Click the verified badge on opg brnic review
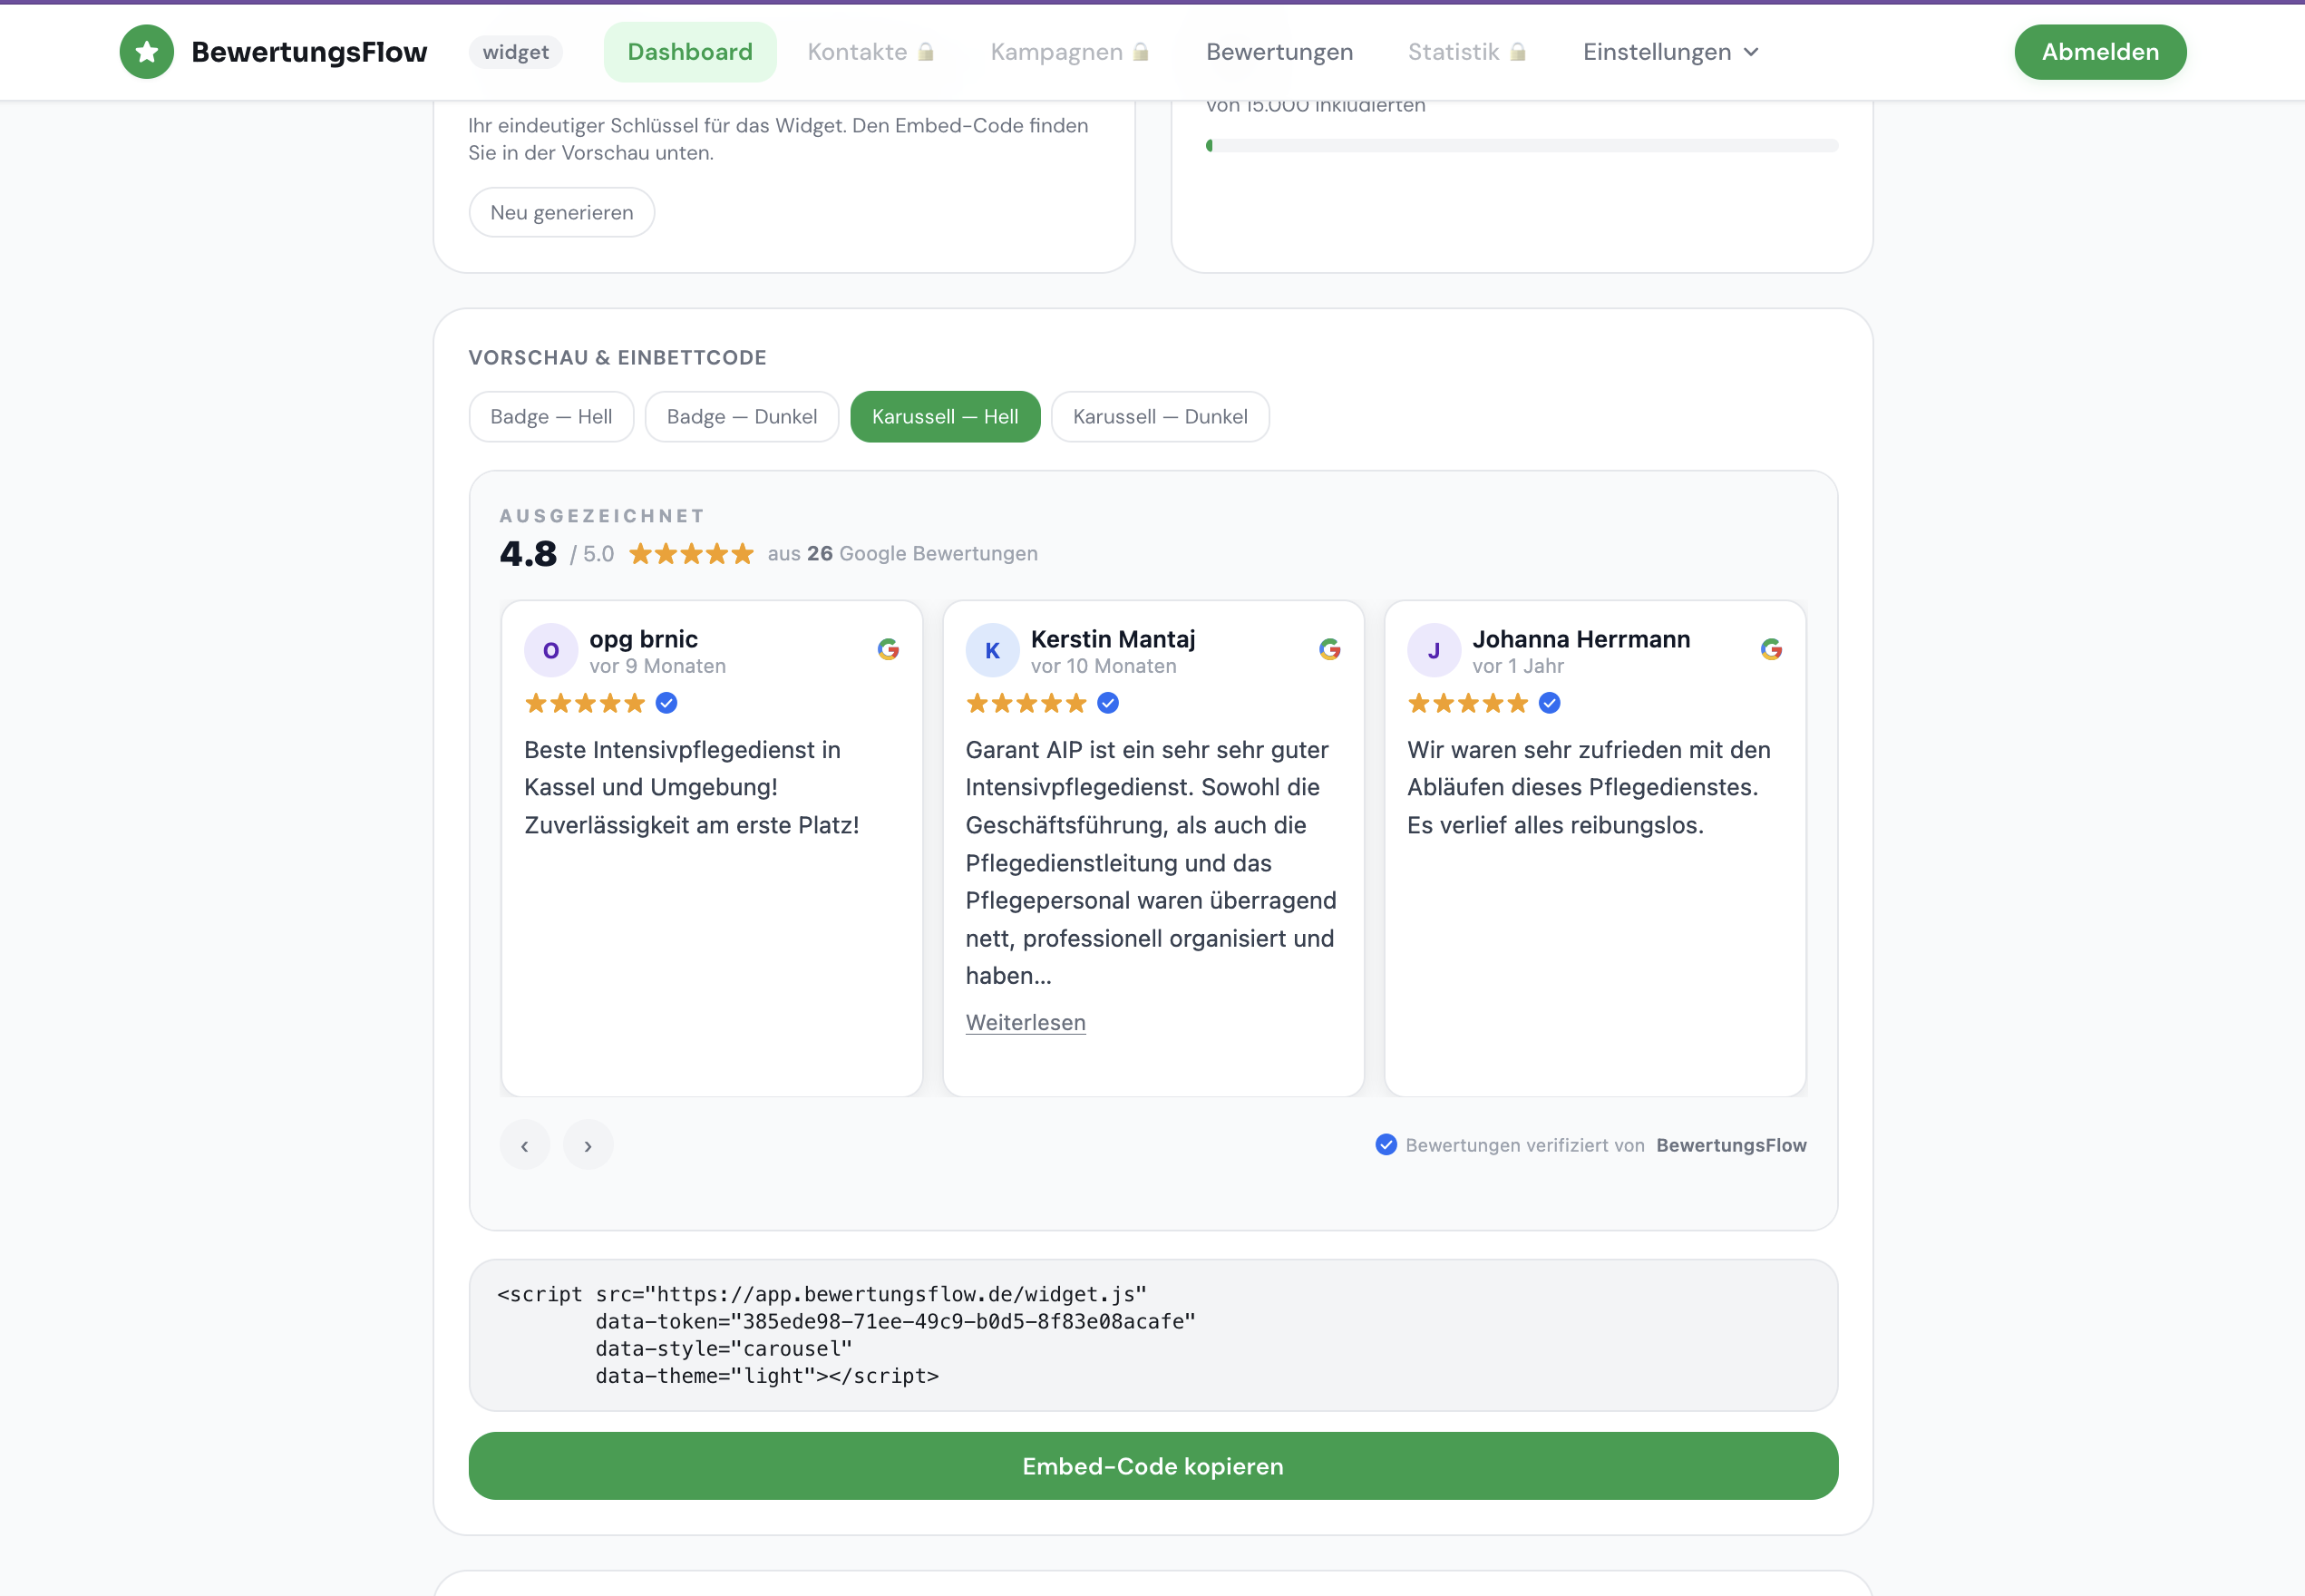Screen dimensions: 2305x1596 tap(667, 703)
